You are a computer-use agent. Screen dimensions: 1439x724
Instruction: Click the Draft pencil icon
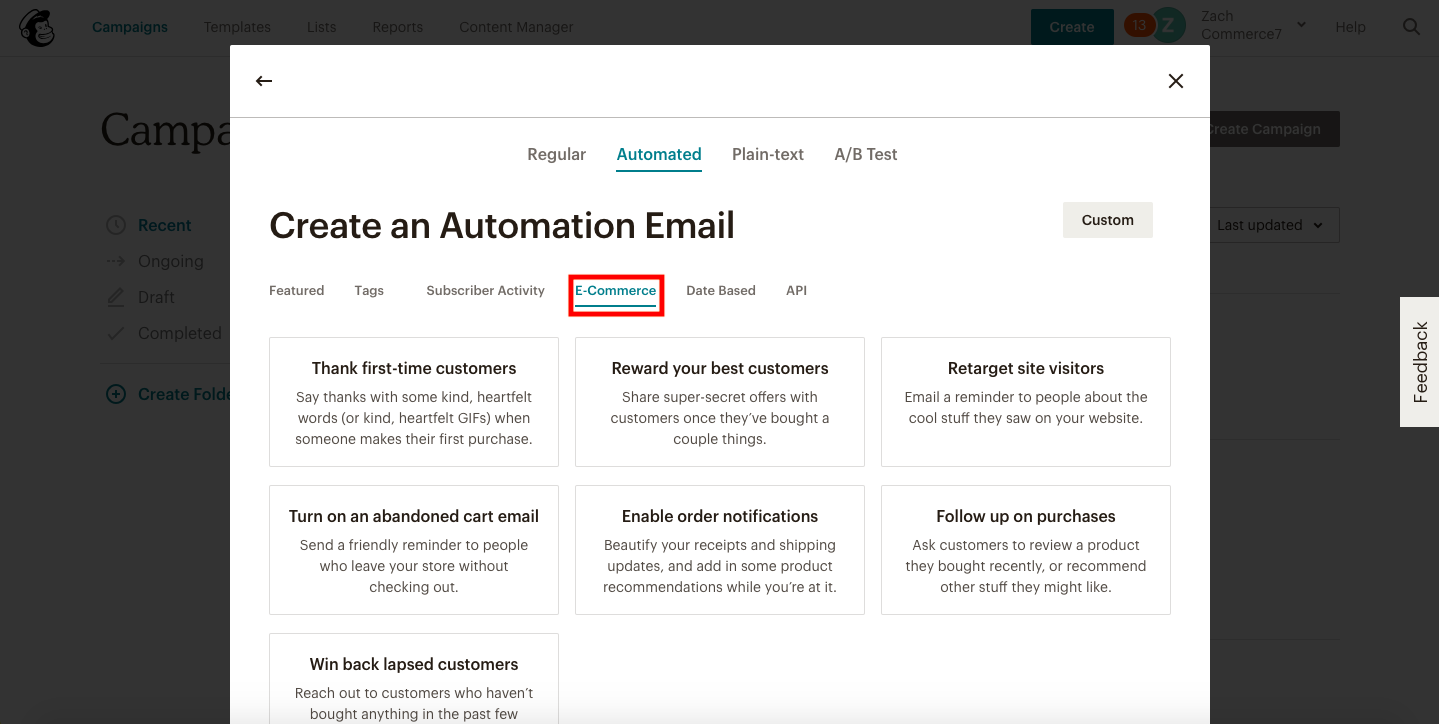click(x=117, y=297)
